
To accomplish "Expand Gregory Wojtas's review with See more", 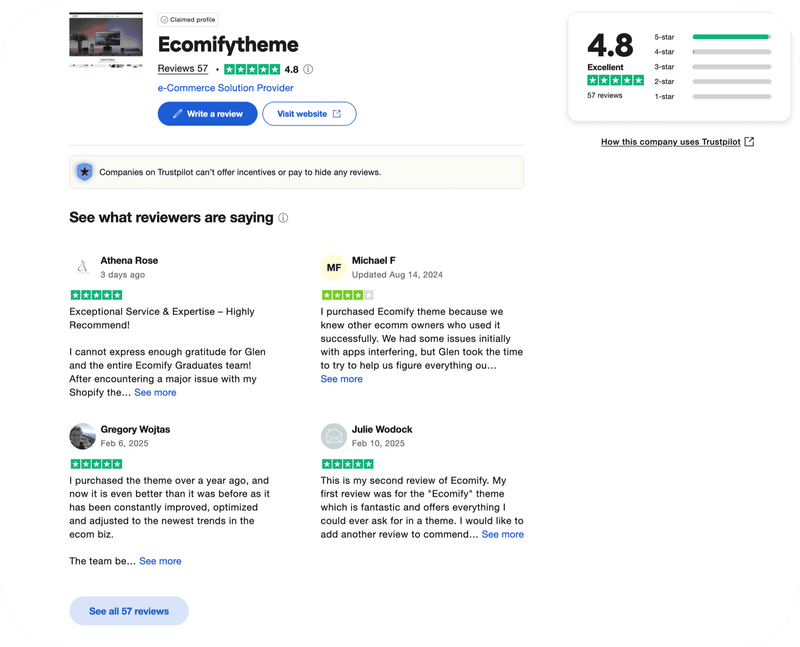I will coord(160,561).
